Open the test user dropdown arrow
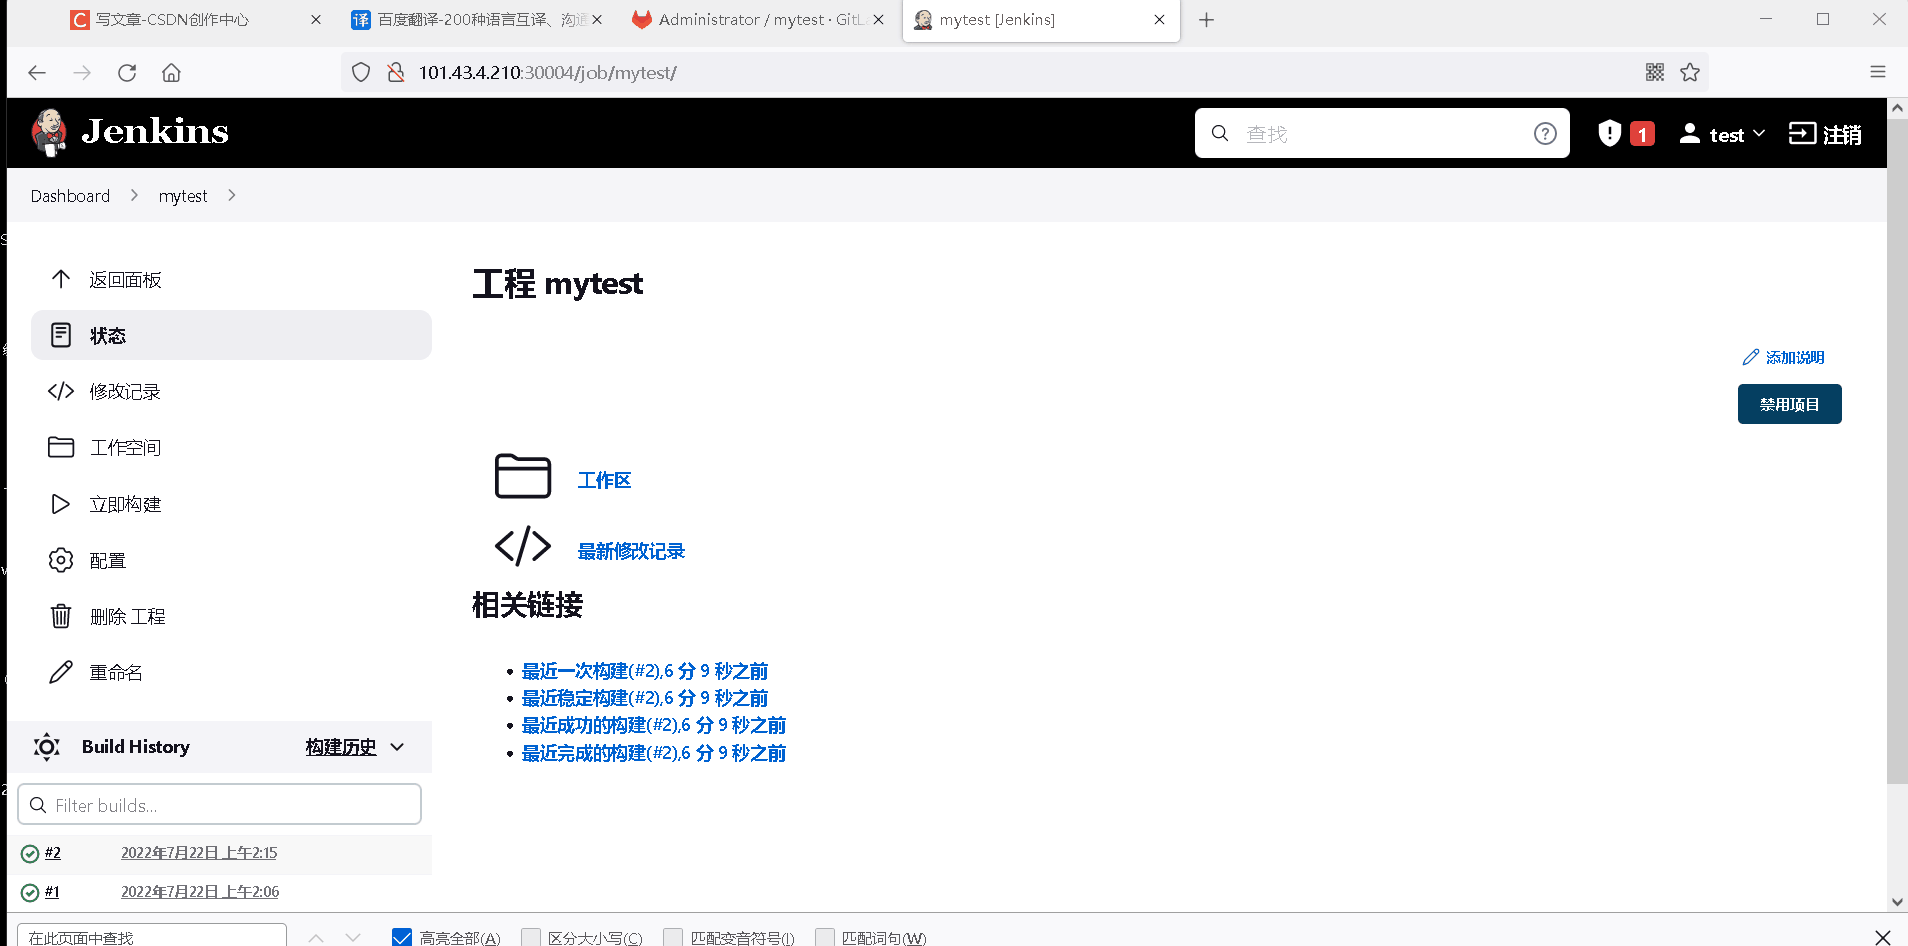The image size is (1908, 946). (x=1759, y=133)
